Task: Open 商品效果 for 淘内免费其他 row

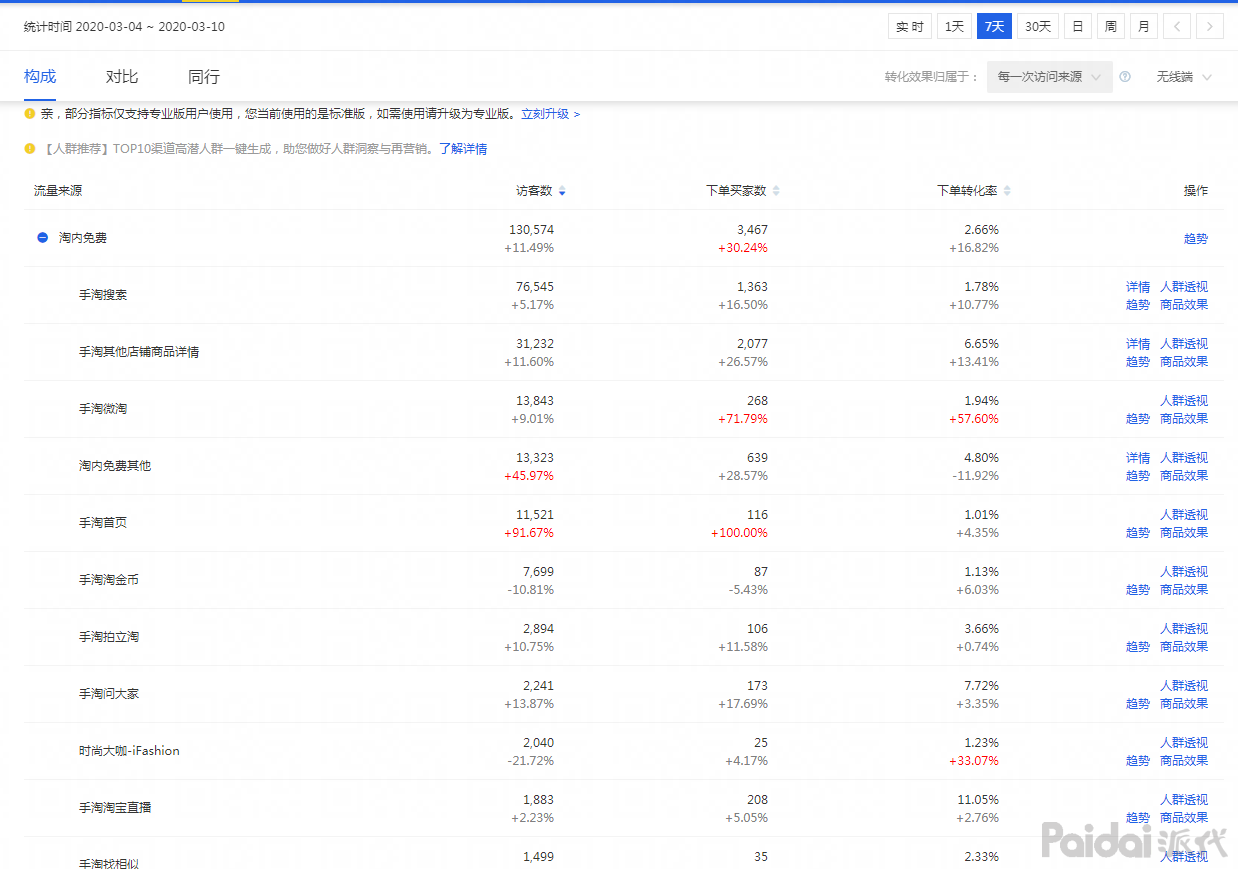Action: coord(1184,476)
